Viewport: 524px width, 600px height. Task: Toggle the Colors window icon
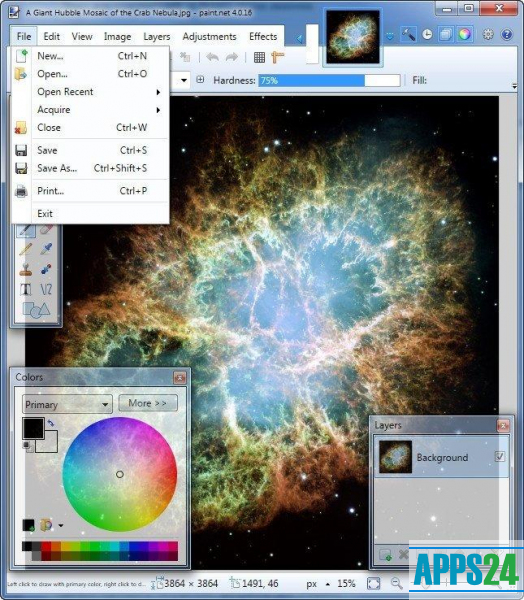464,35
